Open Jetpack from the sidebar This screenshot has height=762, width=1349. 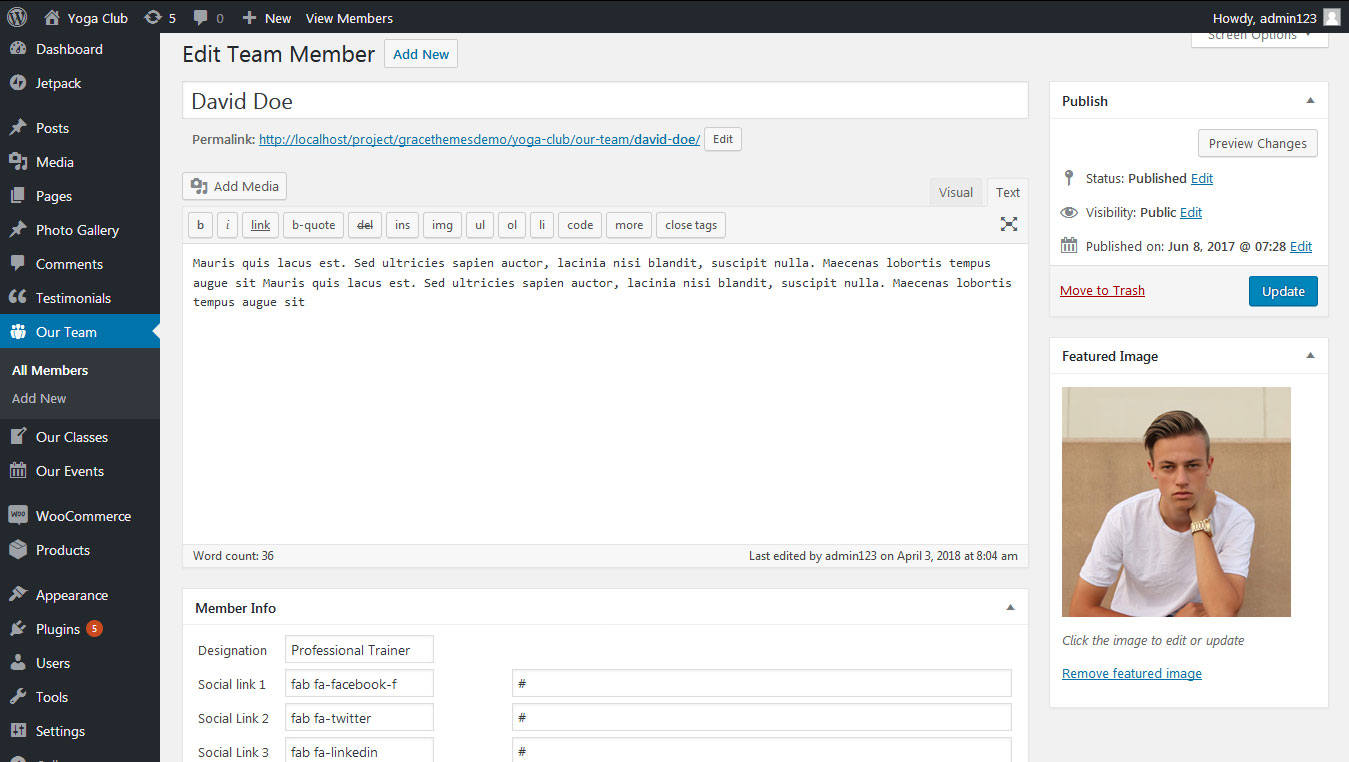coord(58,83)
